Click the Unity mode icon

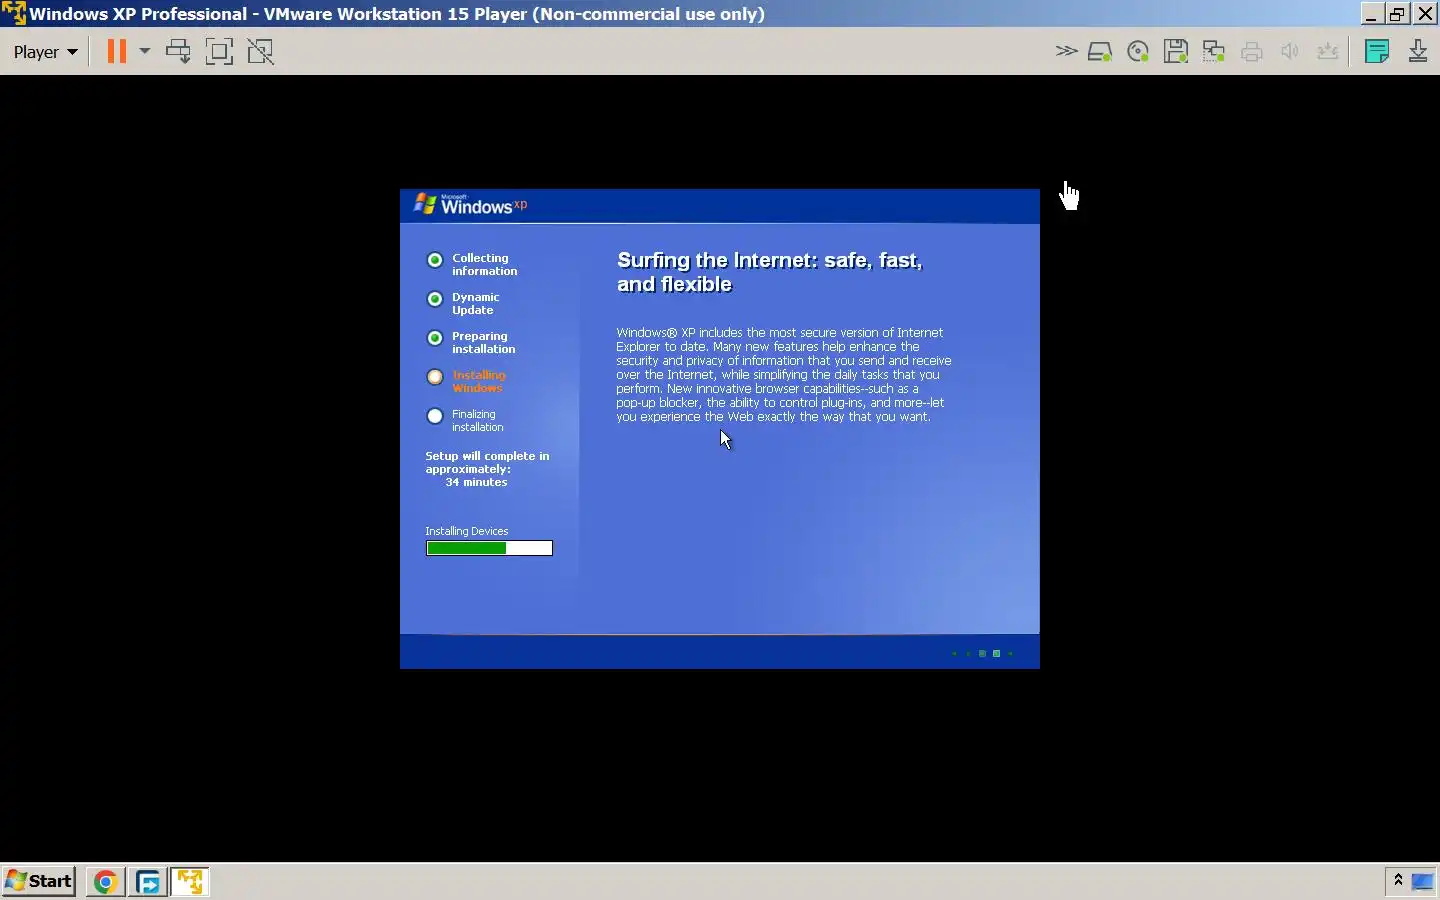click(260, 51)
